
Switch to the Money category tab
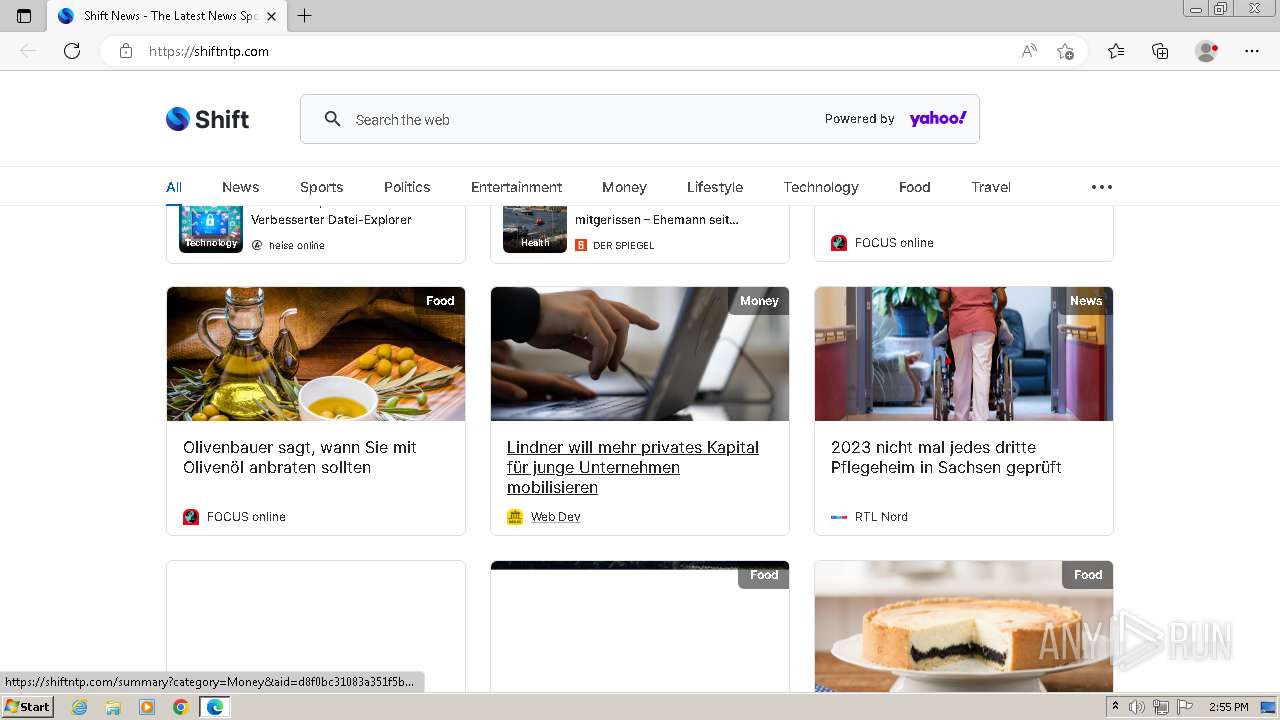tap(624, 187)
